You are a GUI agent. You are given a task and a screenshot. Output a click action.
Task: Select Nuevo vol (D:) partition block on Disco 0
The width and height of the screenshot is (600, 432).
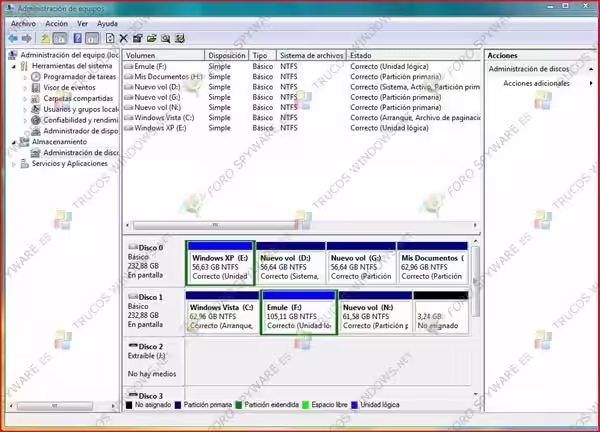point(290,263)
